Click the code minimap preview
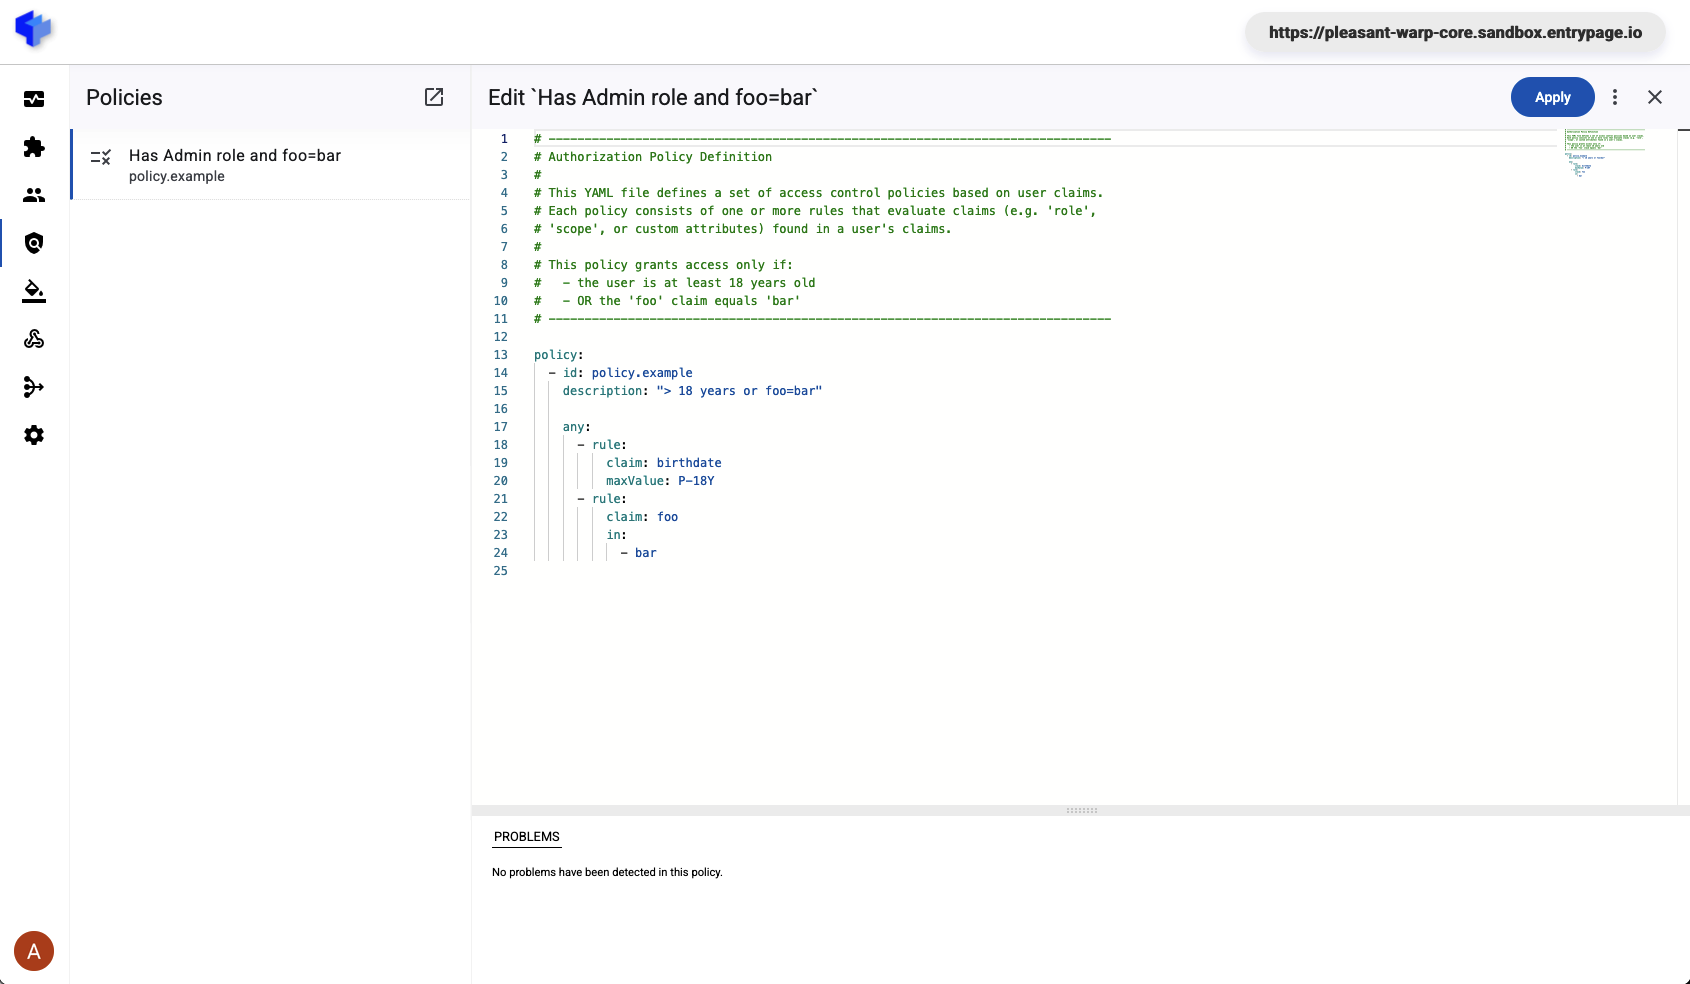 [x=1604, y=153]
